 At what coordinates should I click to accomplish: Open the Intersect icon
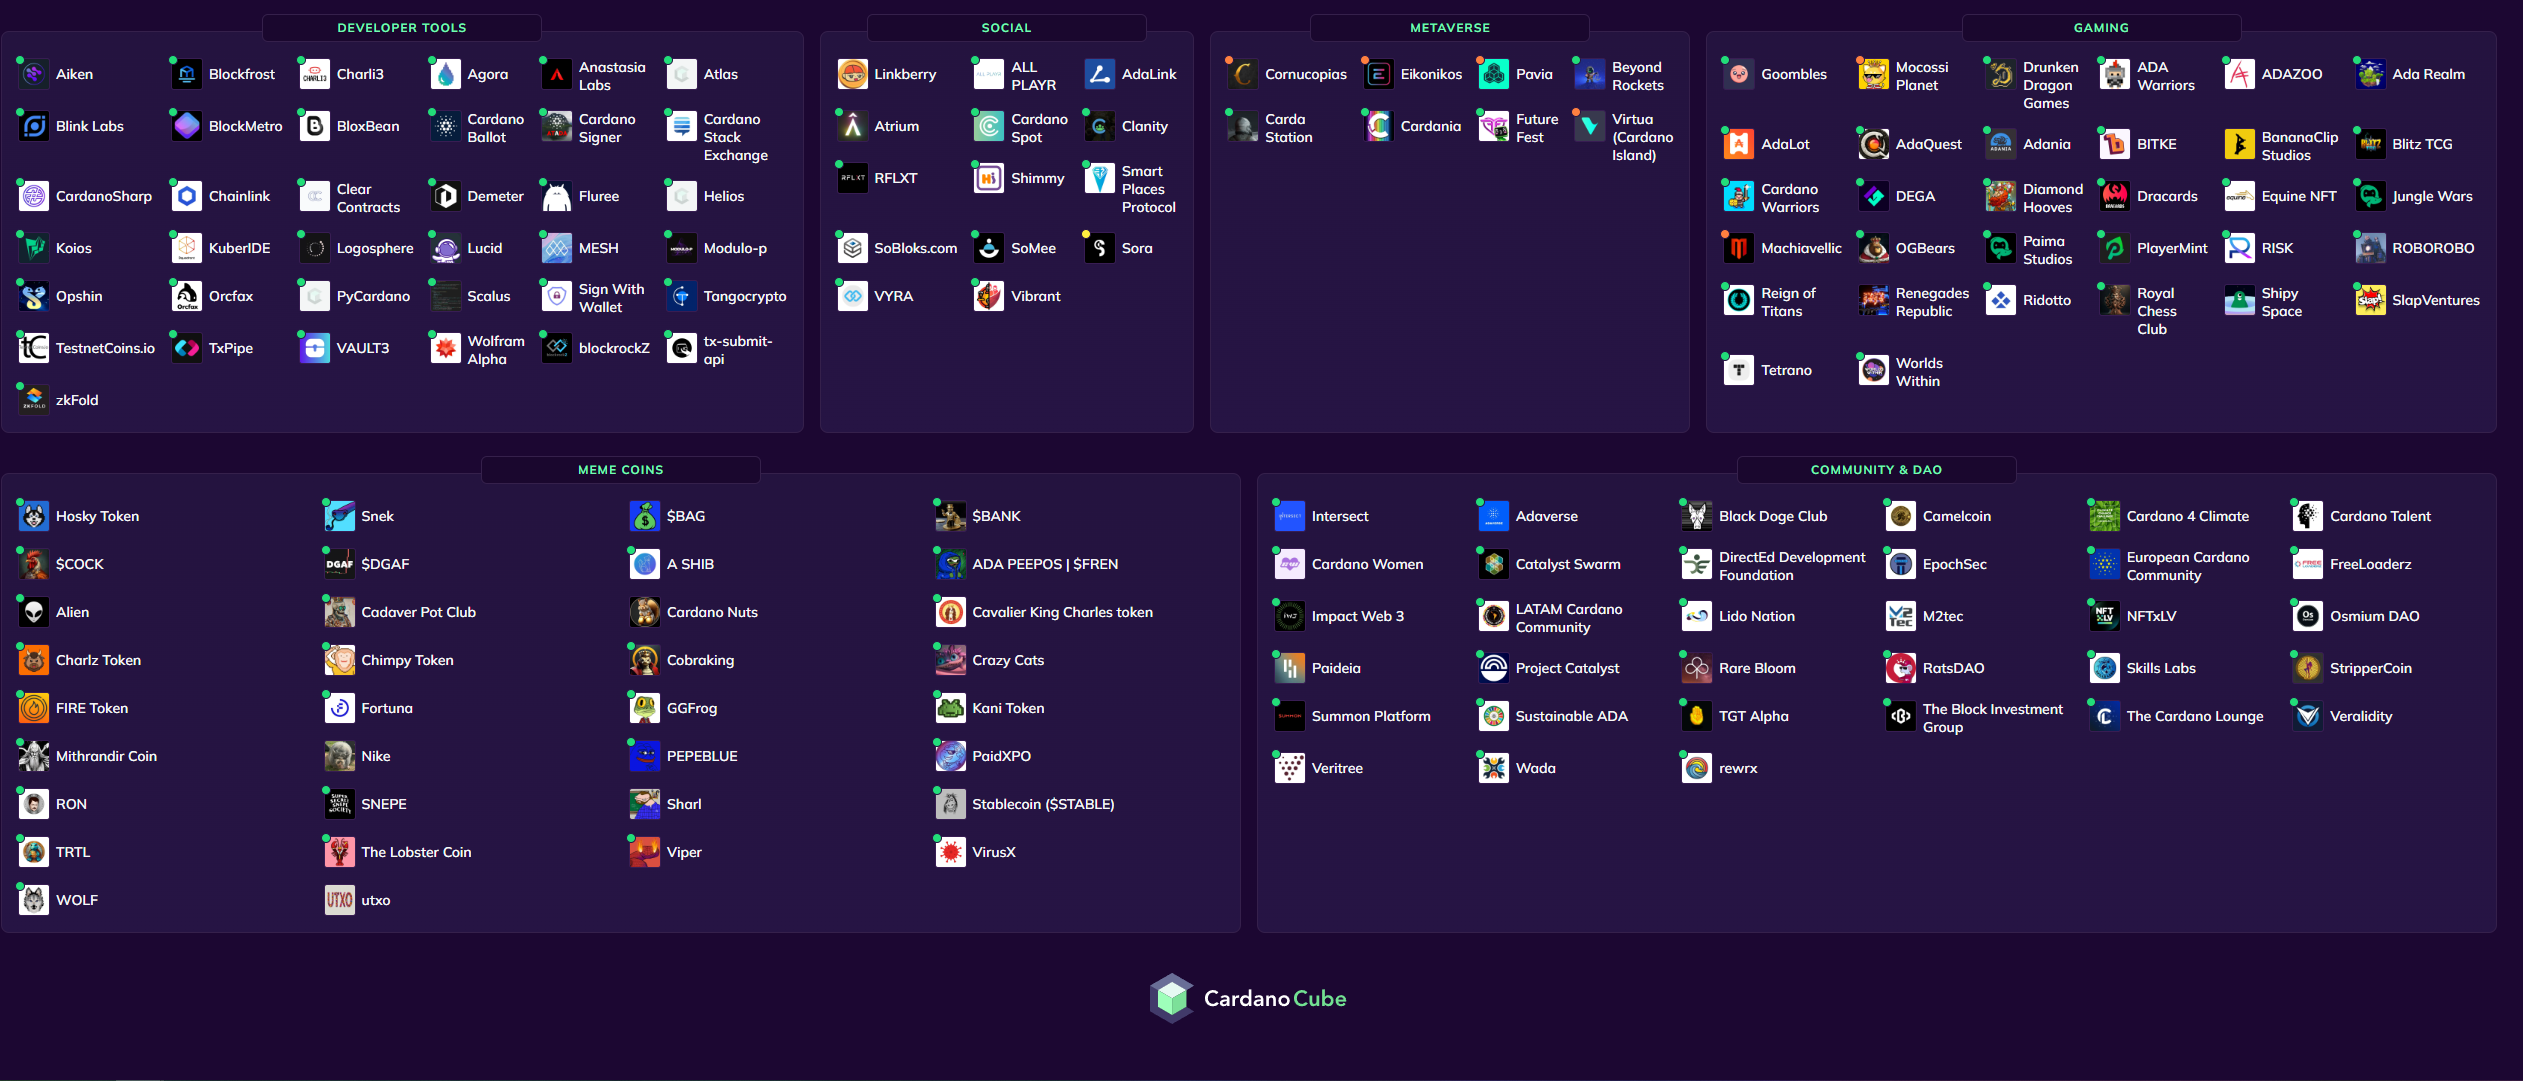[1290, 516]
